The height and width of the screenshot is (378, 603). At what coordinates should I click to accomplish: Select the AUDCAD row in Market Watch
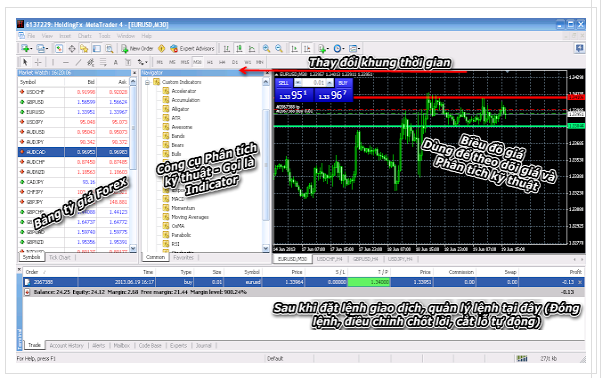click(x=73, y=152)
